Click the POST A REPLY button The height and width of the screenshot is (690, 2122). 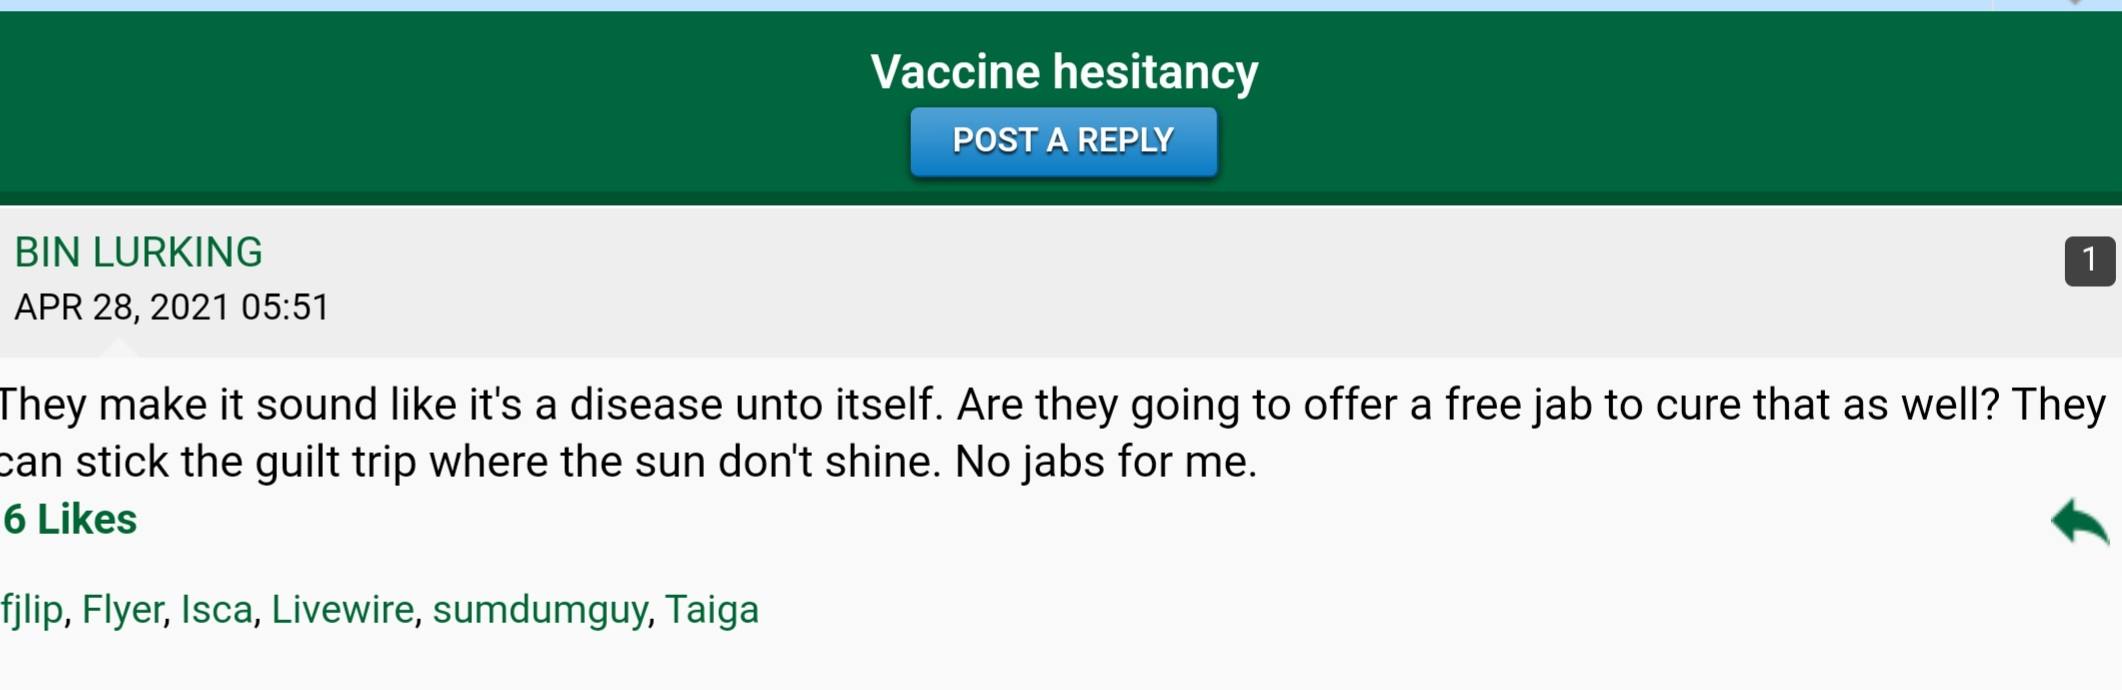1063,141
